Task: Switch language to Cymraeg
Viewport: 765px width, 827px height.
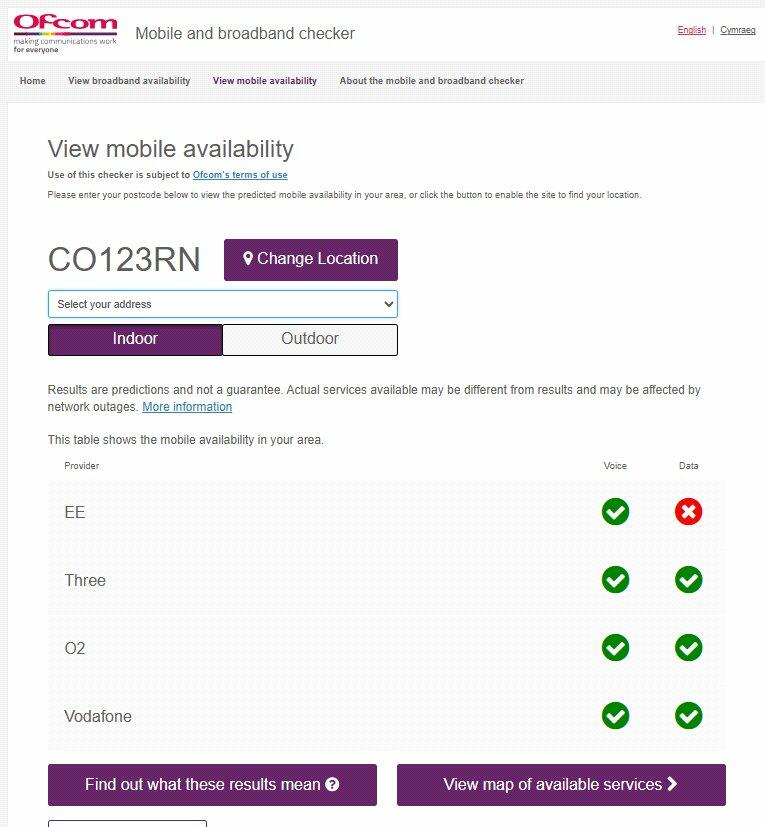Action: (738, 30)
